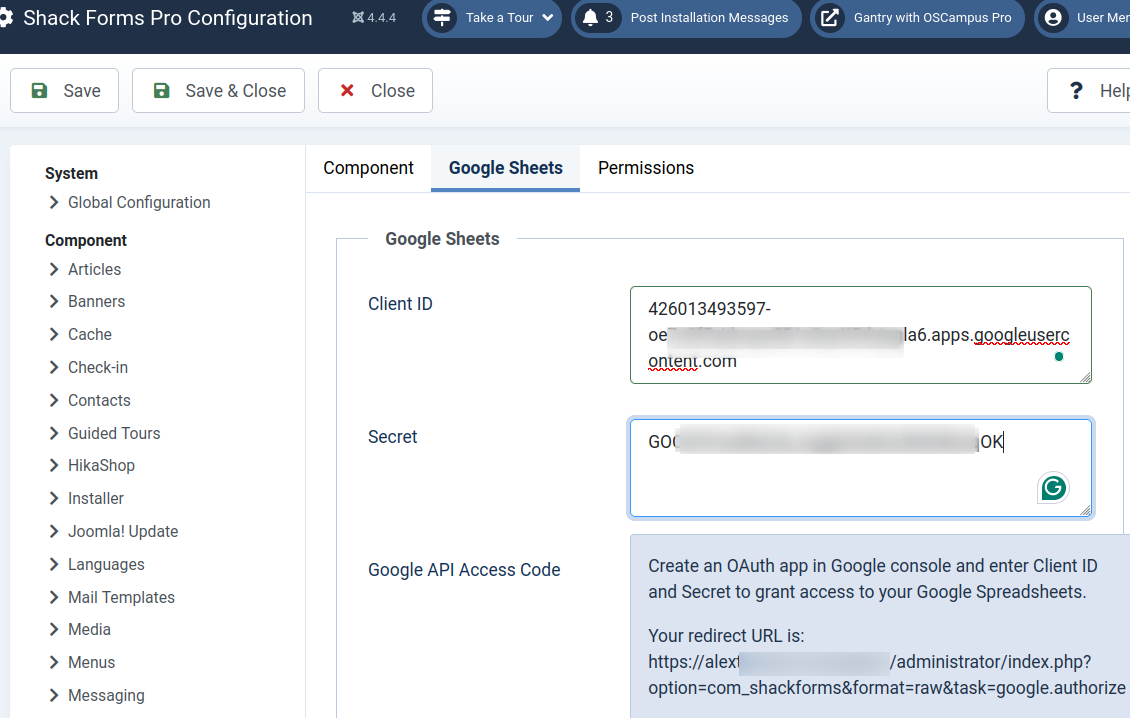Click the red X close icon
This screenshot has height=718, width=1130.
point(347,91)
